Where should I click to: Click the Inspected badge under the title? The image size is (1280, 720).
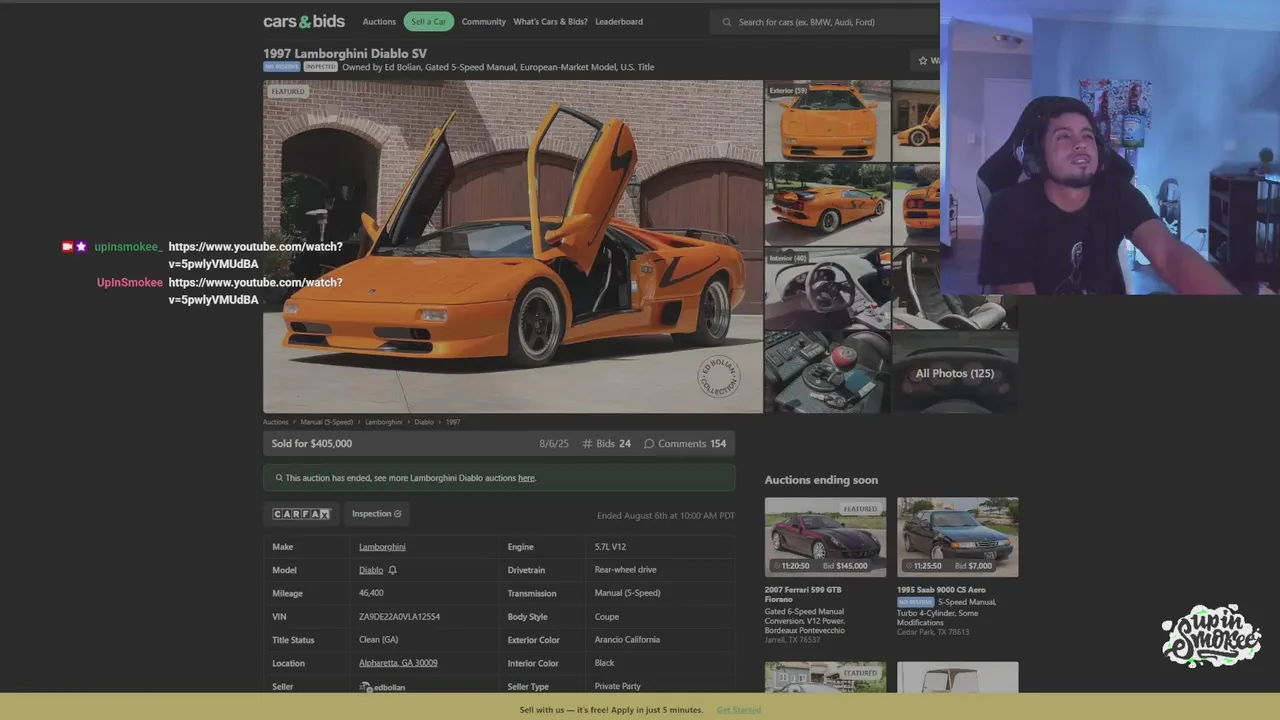(x=320, y=67)
